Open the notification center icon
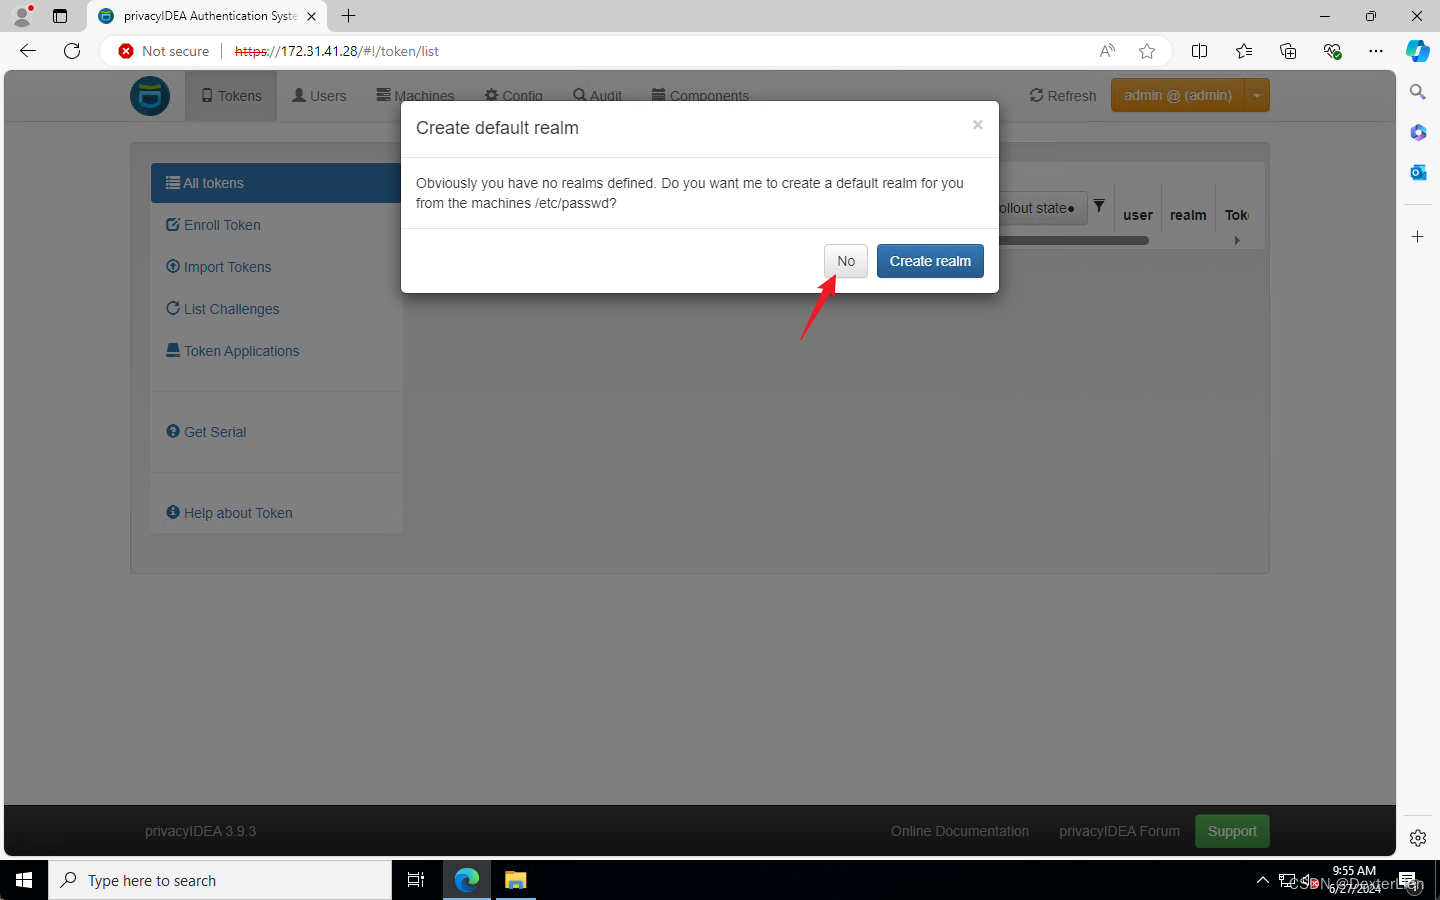The width and height of the screenshot is (1440, 900). [x=1408, y=880]
